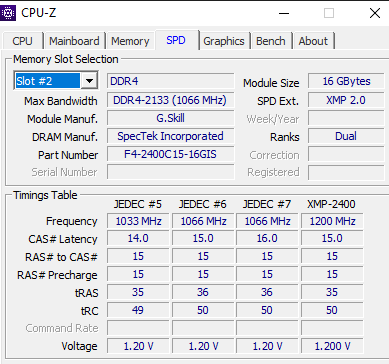Click the Frequency row label
This screenshot has height=364, width=389.
pyautogui.click(x=72, y=221)
